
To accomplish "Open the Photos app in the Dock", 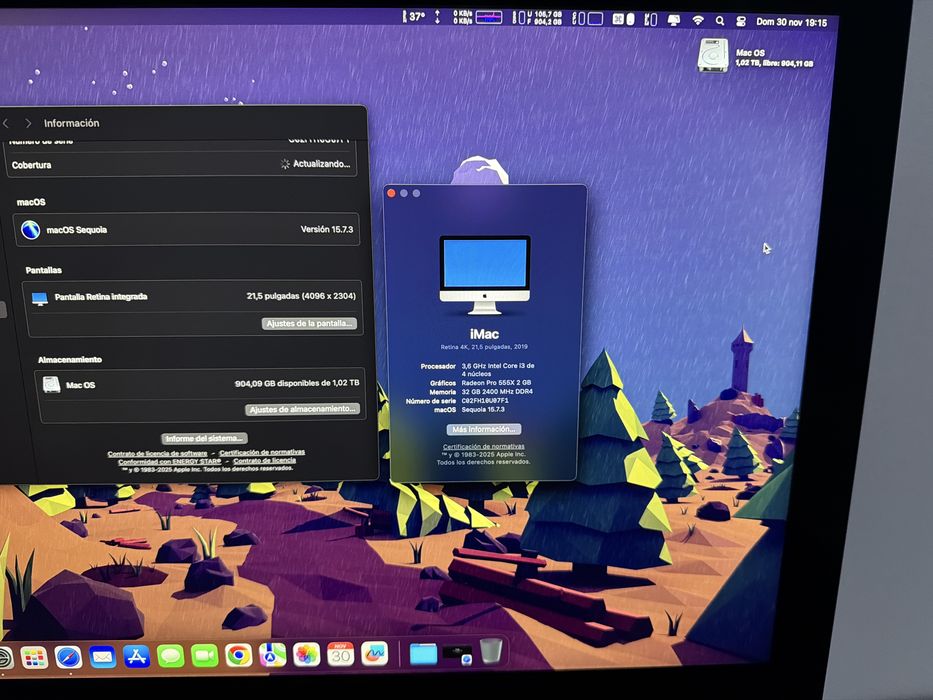I will (306, 655).
